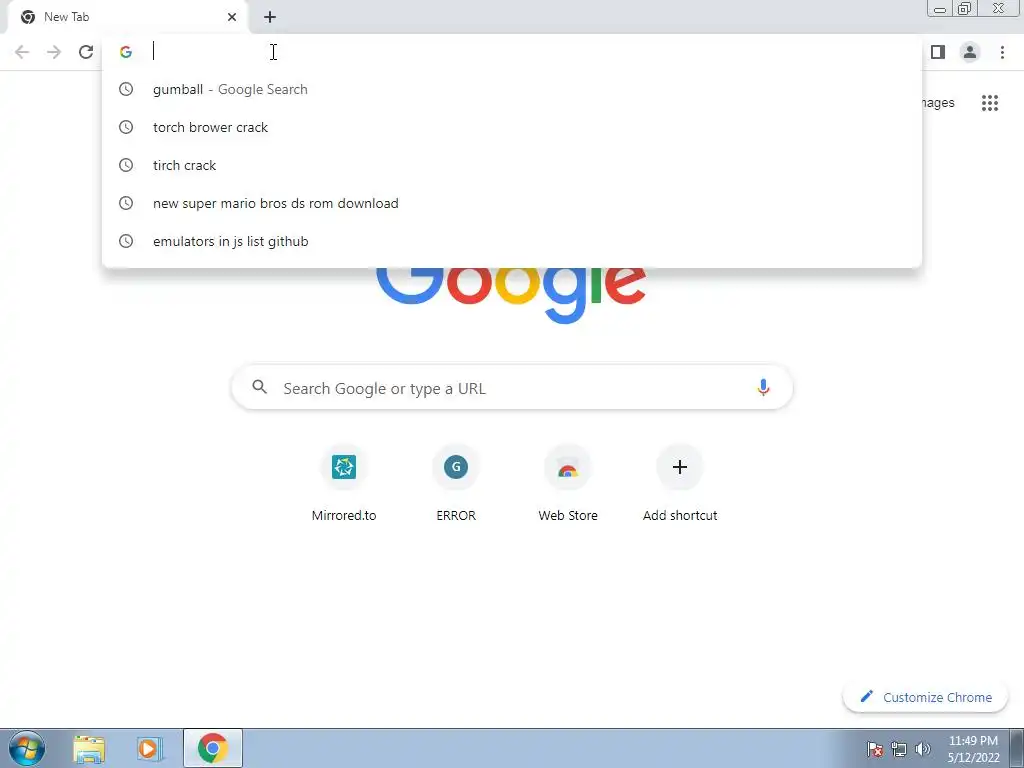Open the ERROR shortcut tile
Image resolution: width=1024 pixels, height=768 pixels.
point(456,483)
